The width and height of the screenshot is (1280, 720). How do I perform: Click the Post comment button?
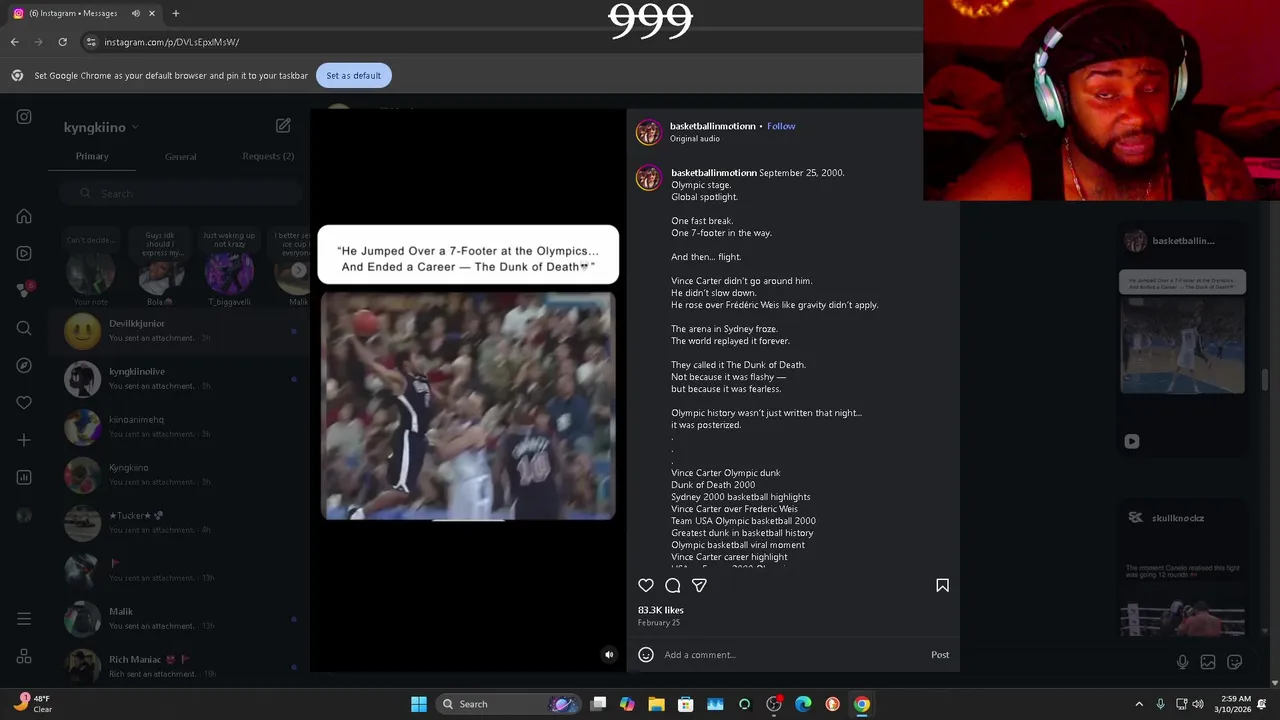point(940,655)
